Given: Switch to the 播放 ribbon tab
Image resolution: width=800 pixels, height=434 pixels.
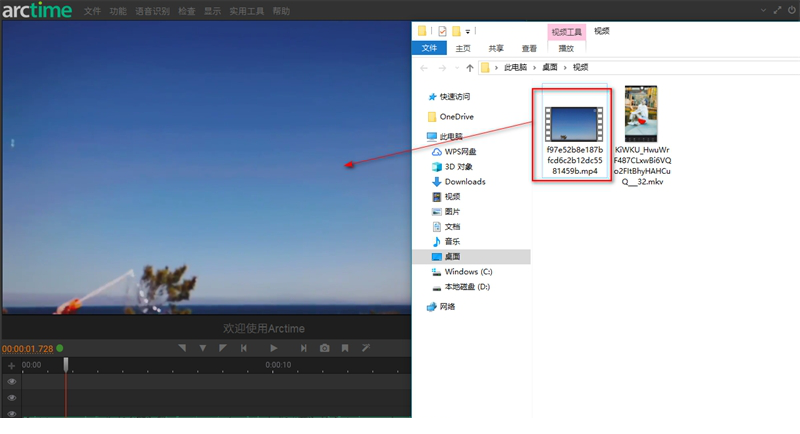Looking at the screenshot, I should [566, 48].
